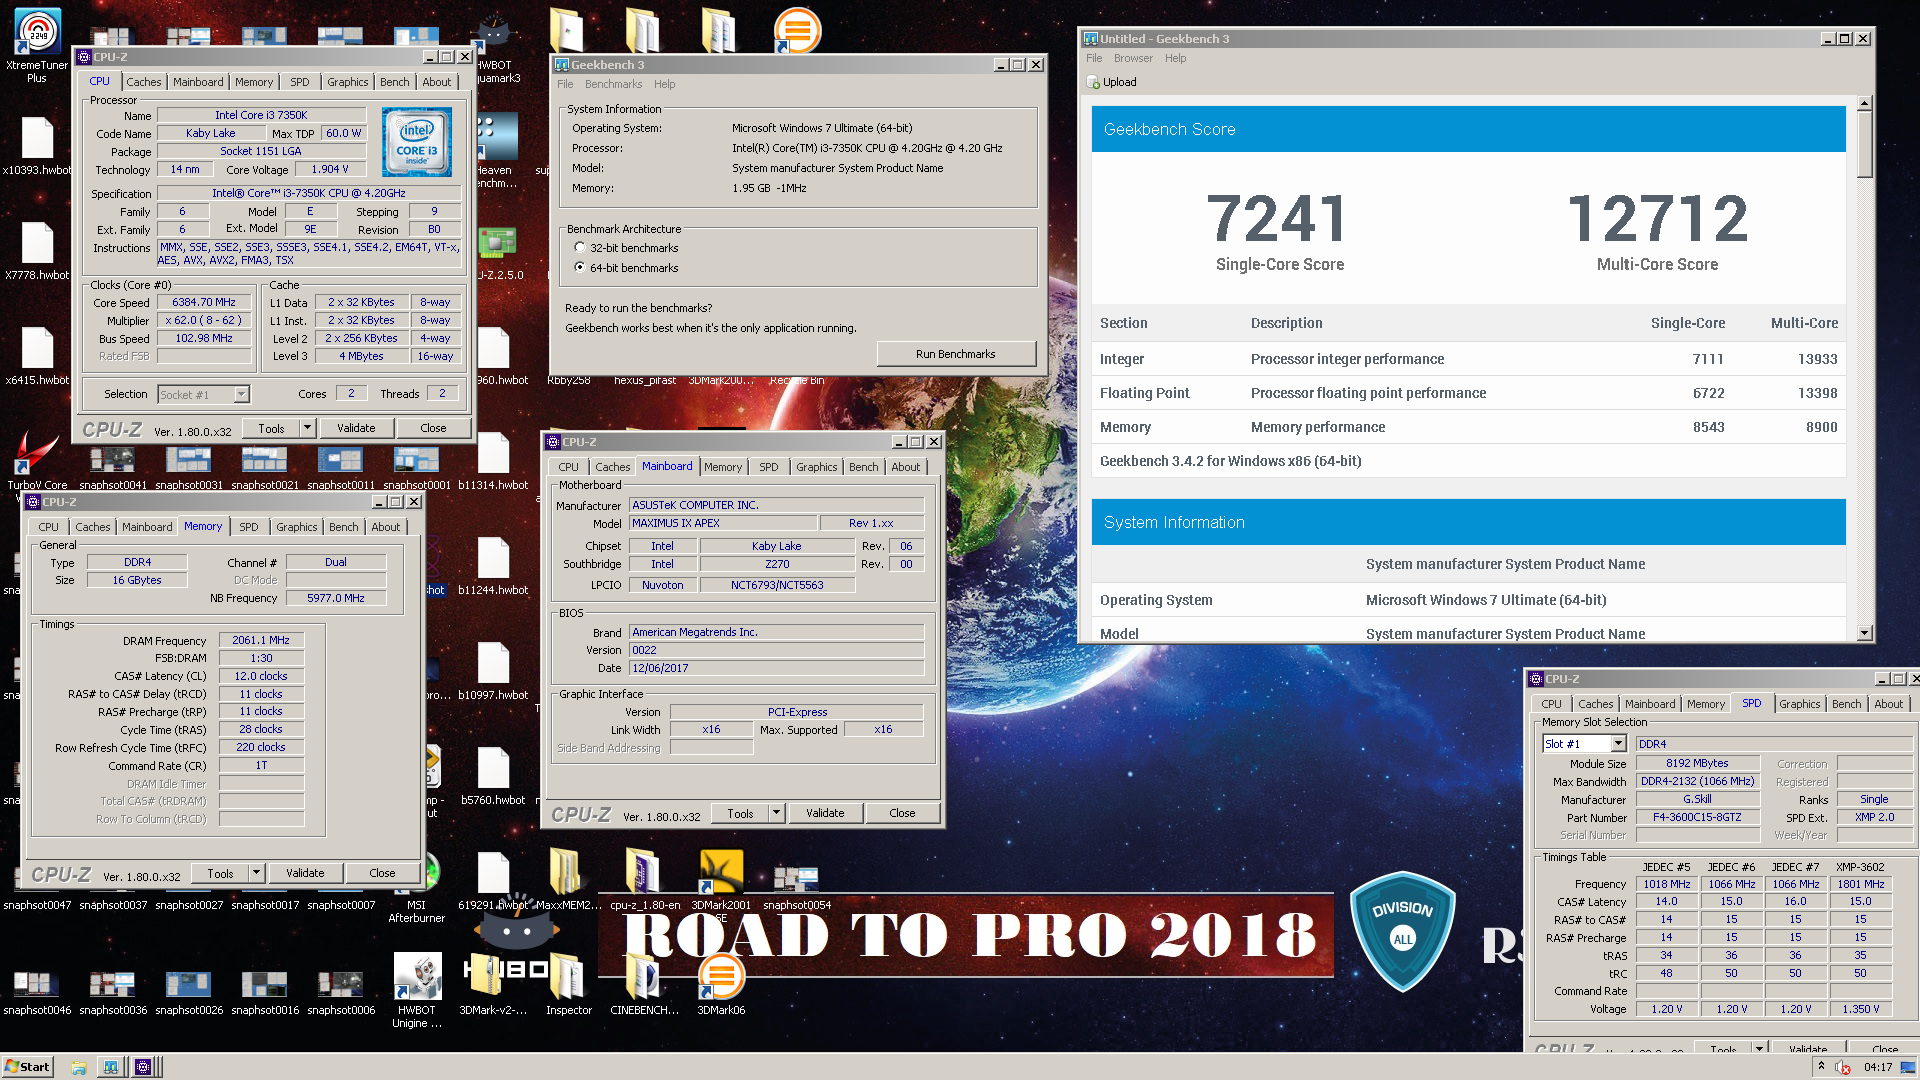This screenshot has height=1080, width=1920.
Task: Open the X7778.hwbot file icon
Action: pos(37,250)
